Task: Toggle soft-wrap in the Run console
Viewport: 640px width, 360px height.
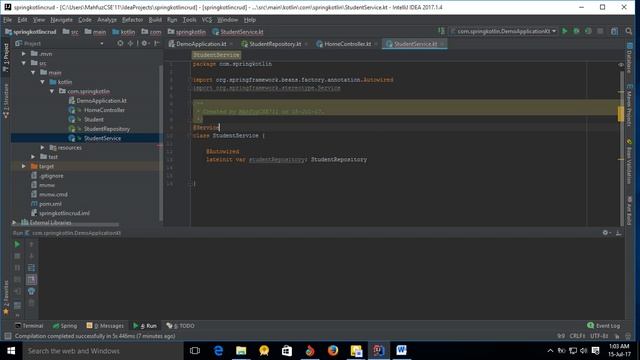Action: (31, 268)
